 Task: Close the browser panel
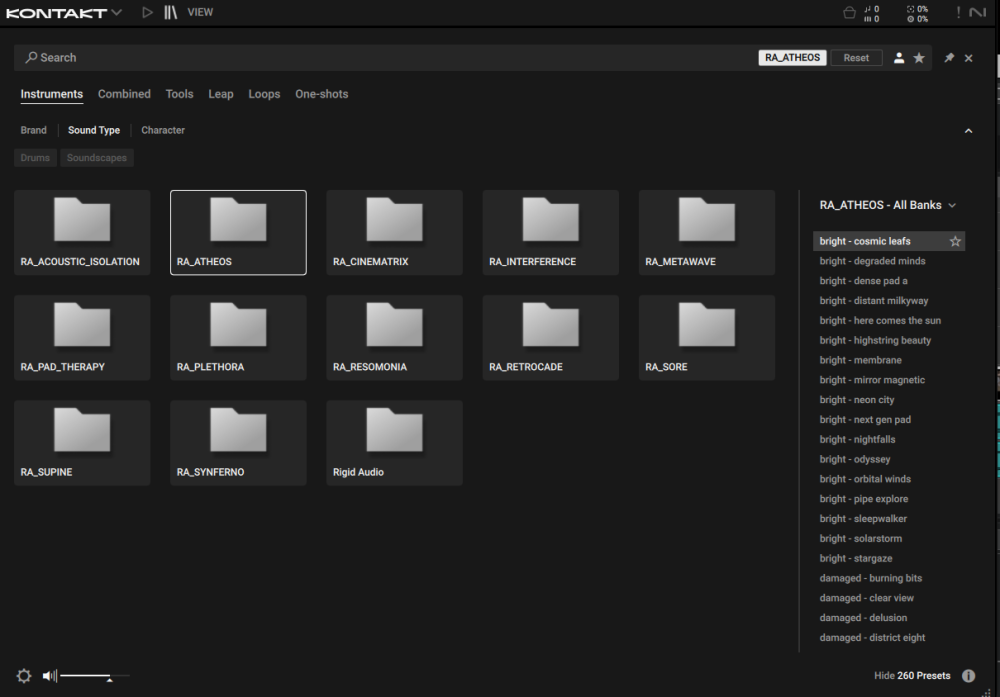(969, 58)
